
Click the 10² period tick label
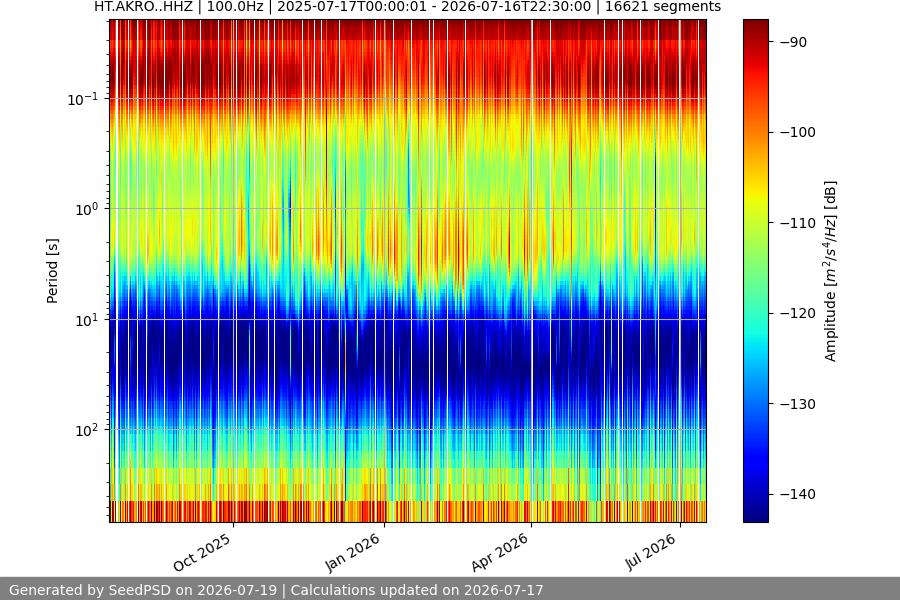(87, 430)
